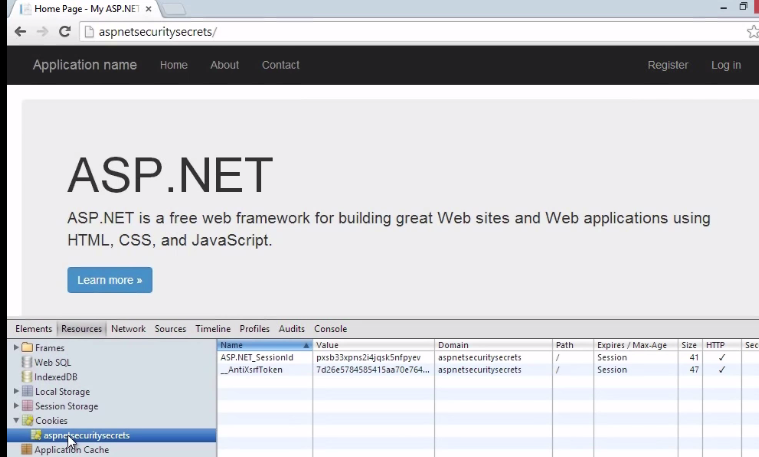The height and width of the screenshot is (457, 759).
Task: Click the Cookies icon in the tree
Action: (28, 420)
